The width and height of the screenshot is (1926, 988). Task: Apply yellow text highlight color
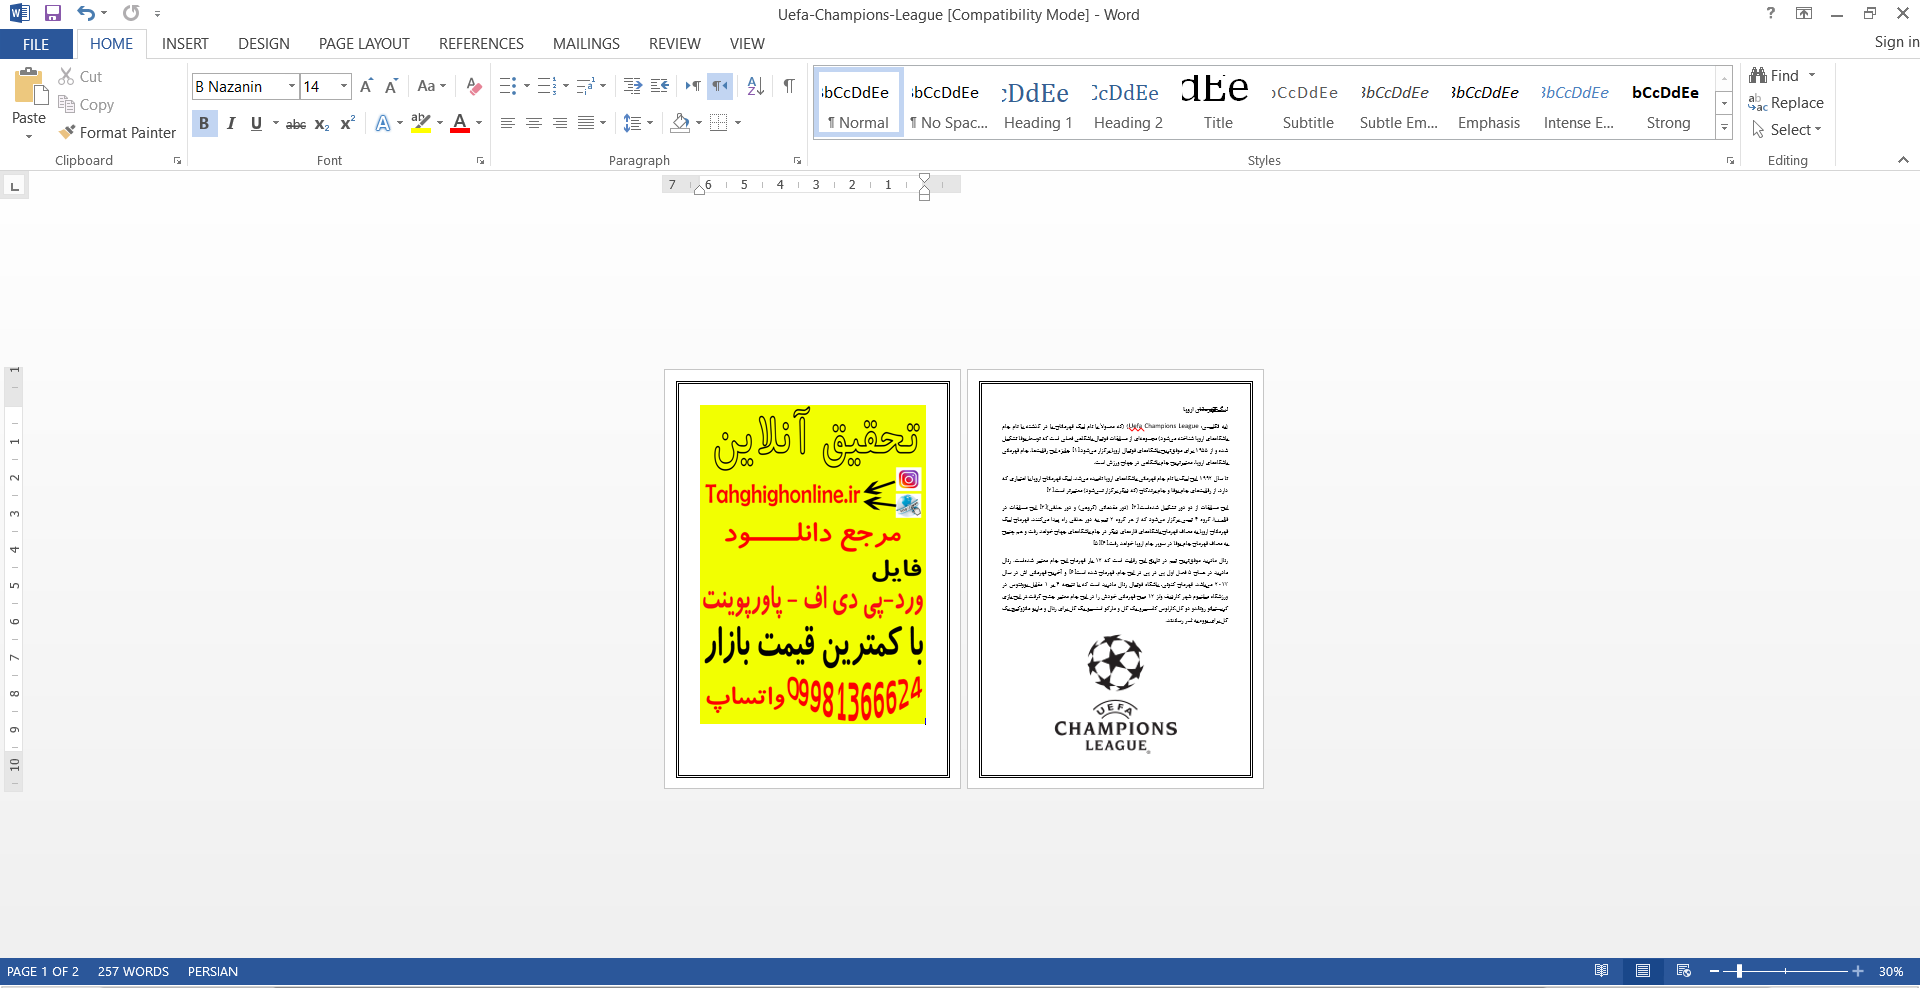point(421,123)
